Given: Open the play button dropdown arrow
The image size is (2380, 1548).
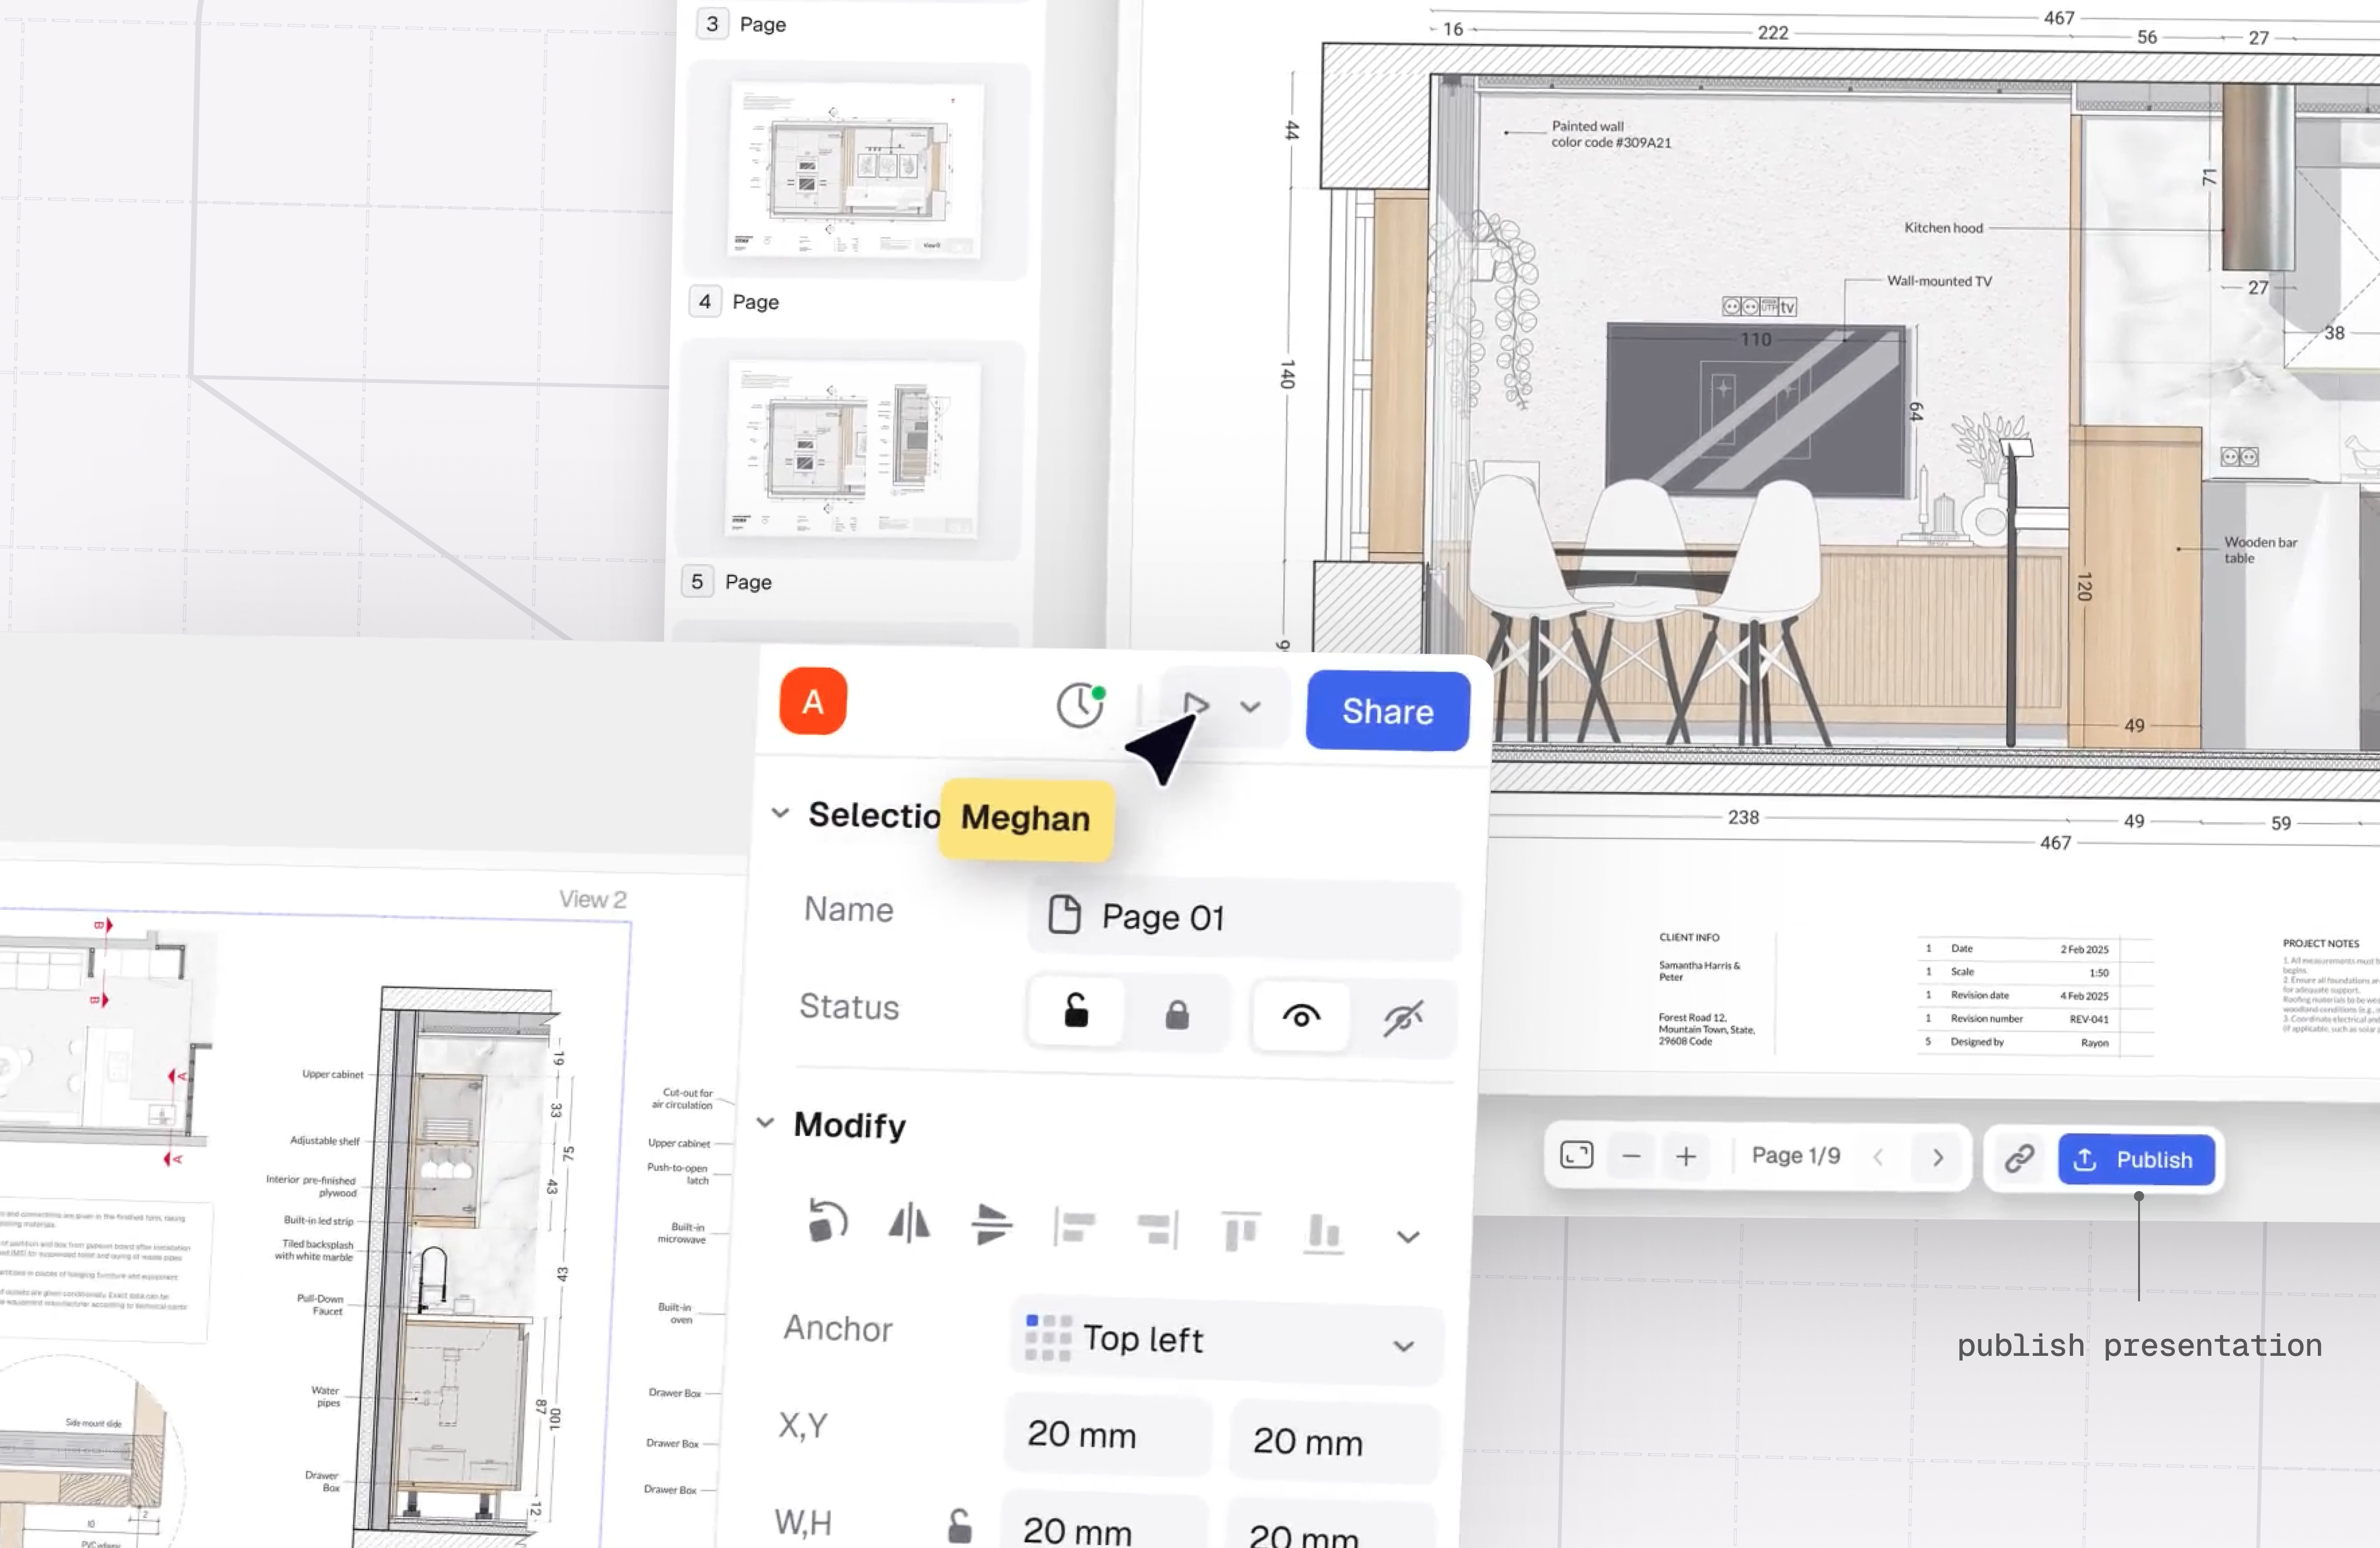Looking at the screenshot, I should 1250,707.
